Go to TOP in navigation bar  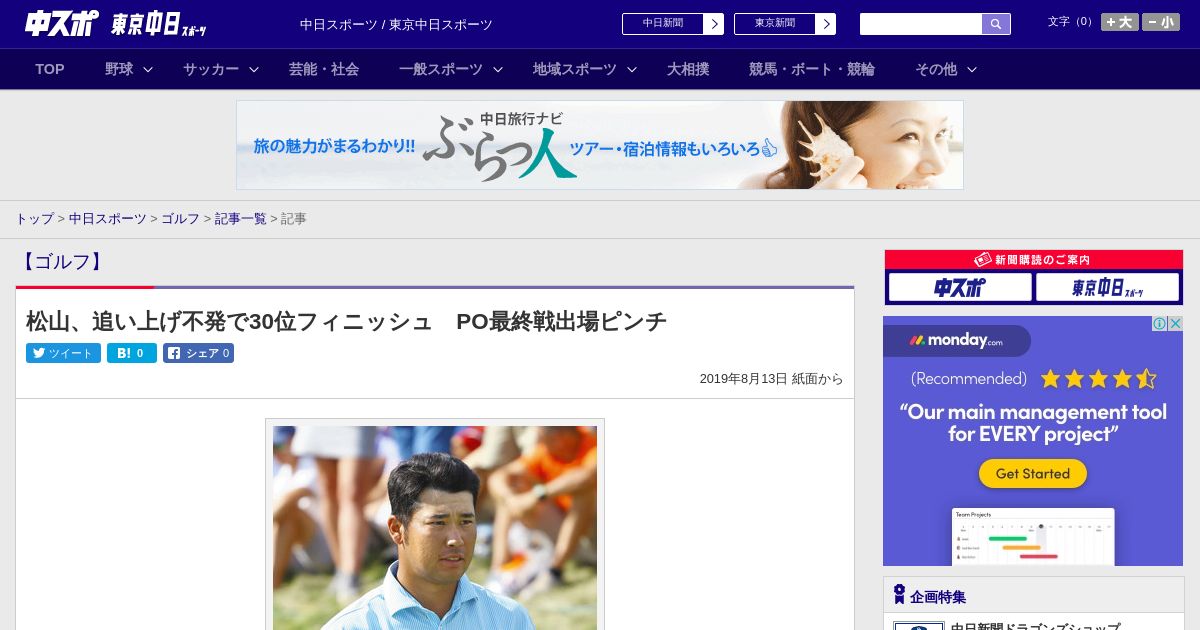tap(50, 69)
